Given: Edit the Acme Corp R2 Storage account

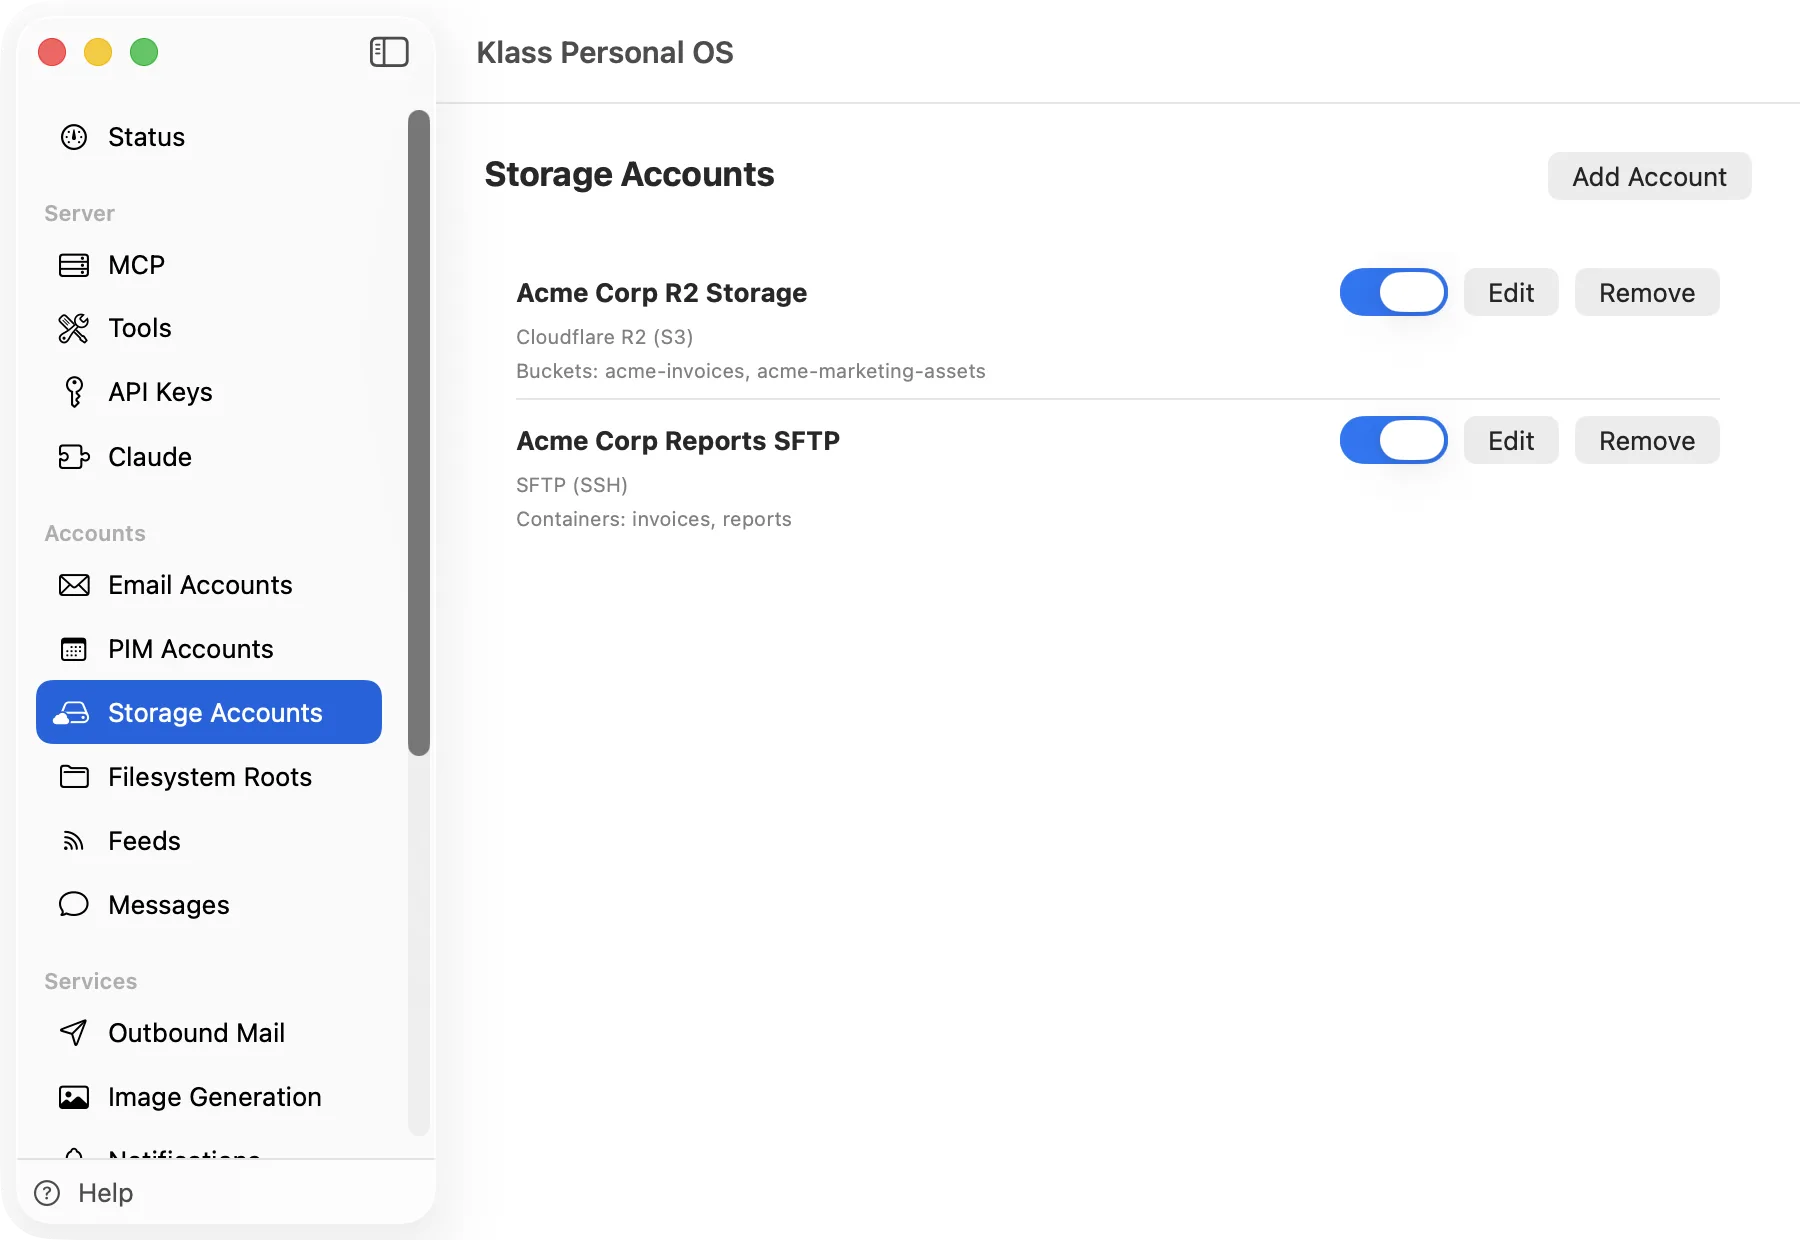Looking at the screenshot, I should coord(1511,292).
